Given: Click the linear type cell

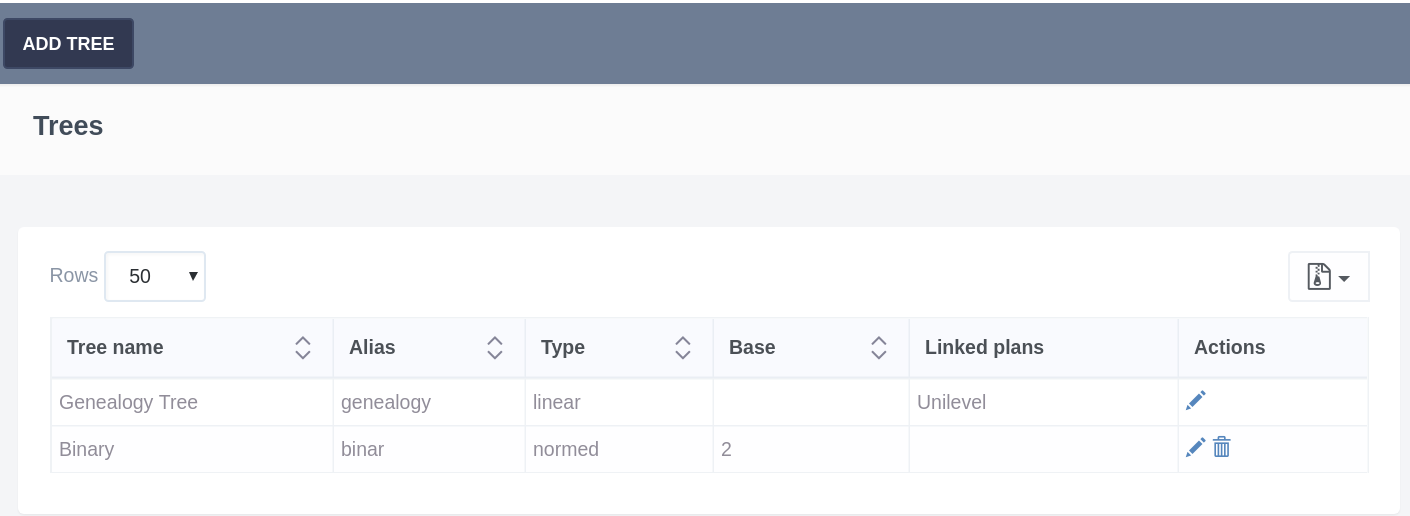Looking at the screenshot, I should (x=557, y=402).
